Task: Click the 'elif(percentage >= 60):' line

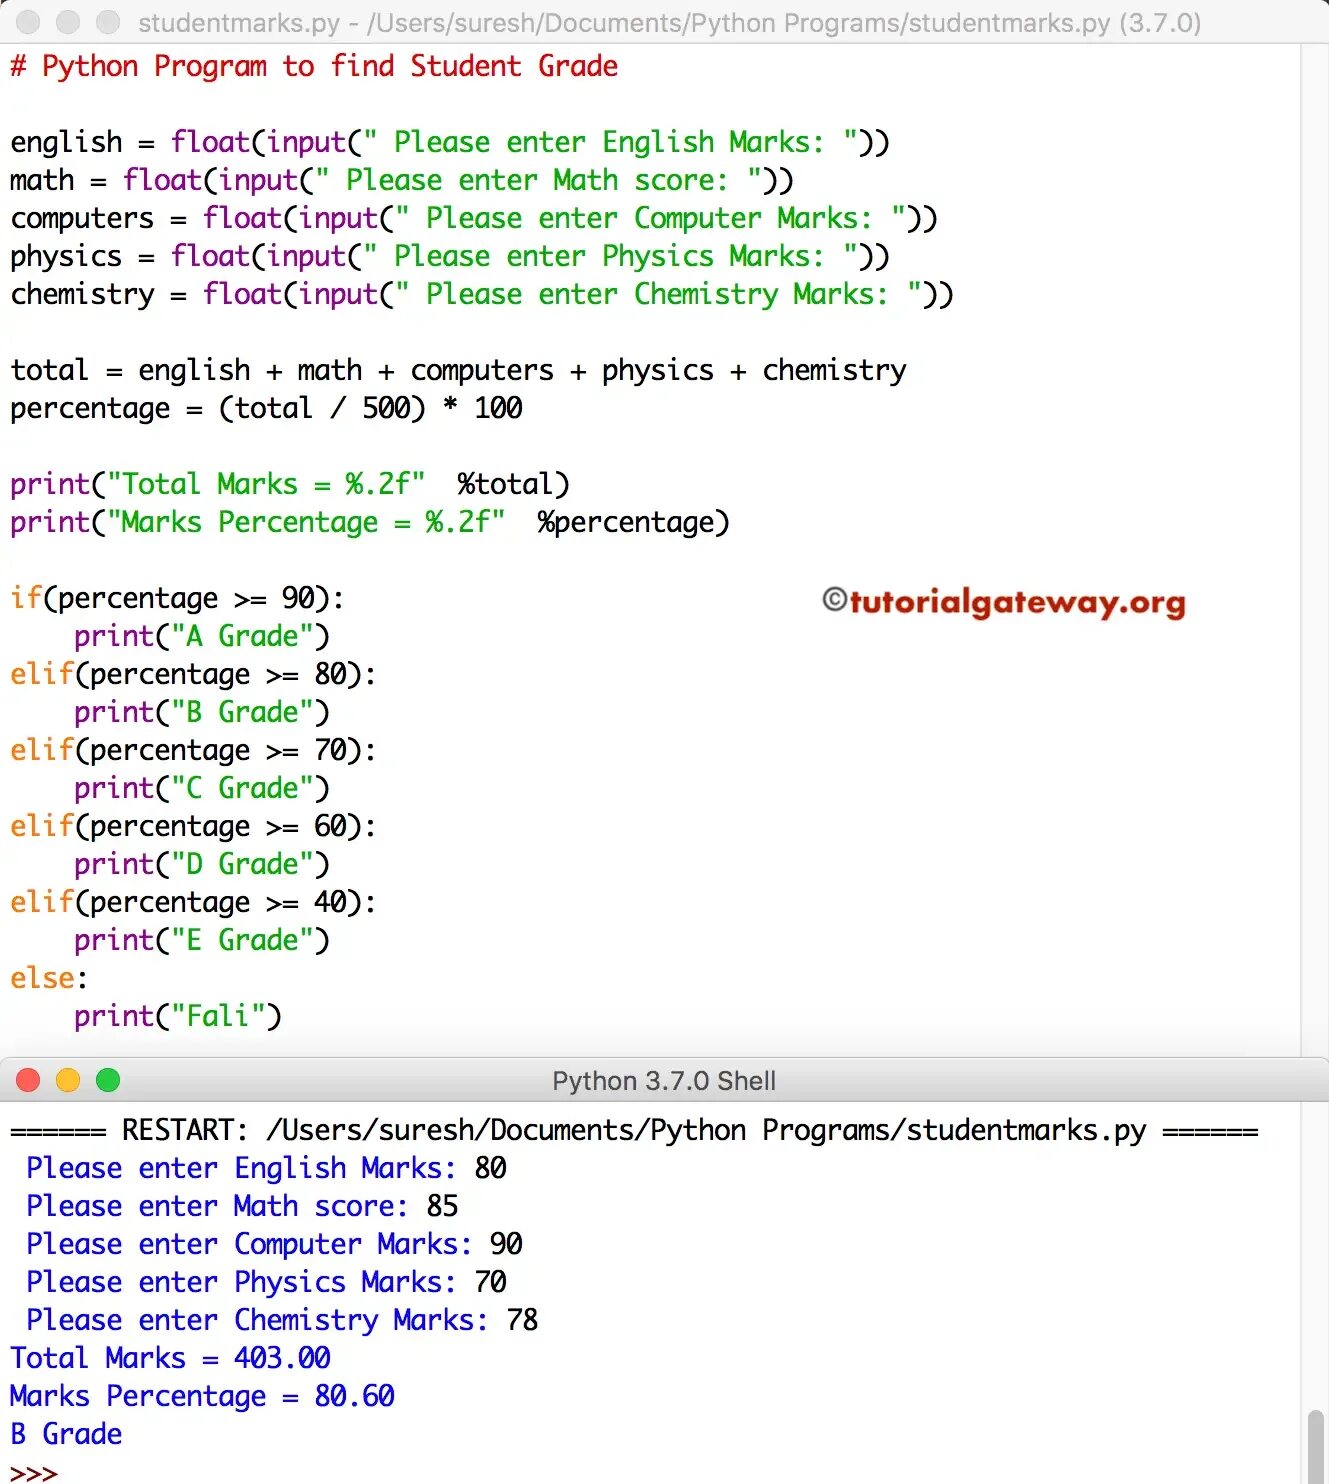Action: click(193, 826)
